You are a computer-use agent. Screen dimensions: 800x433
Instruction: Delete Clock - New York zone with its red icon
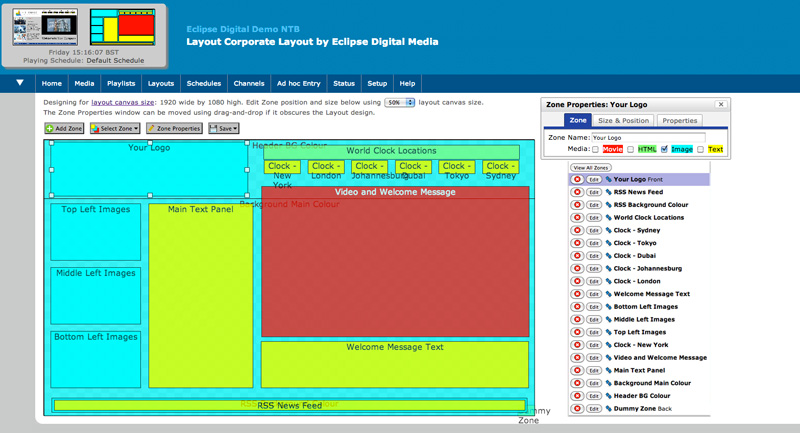pyautogui.click(x=577, y=345)
